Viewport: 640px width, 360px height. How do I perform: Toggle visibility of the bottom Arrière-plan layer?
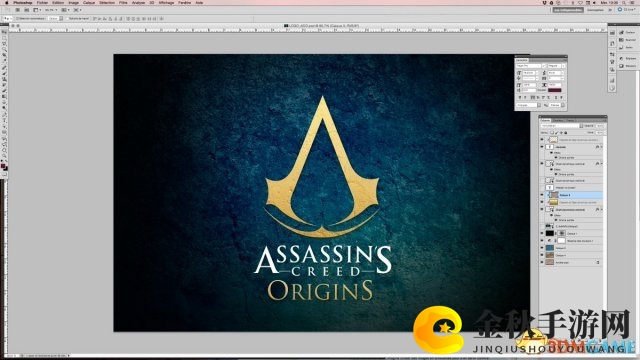[542, 262]
